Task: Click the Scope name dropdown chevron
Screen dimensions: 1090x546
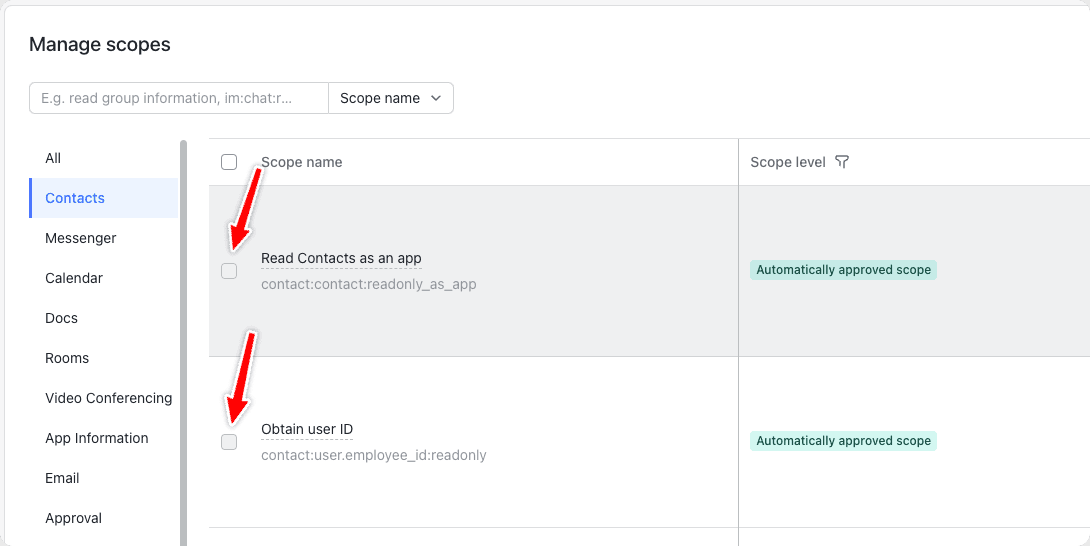Action: (x=436, y=98)
